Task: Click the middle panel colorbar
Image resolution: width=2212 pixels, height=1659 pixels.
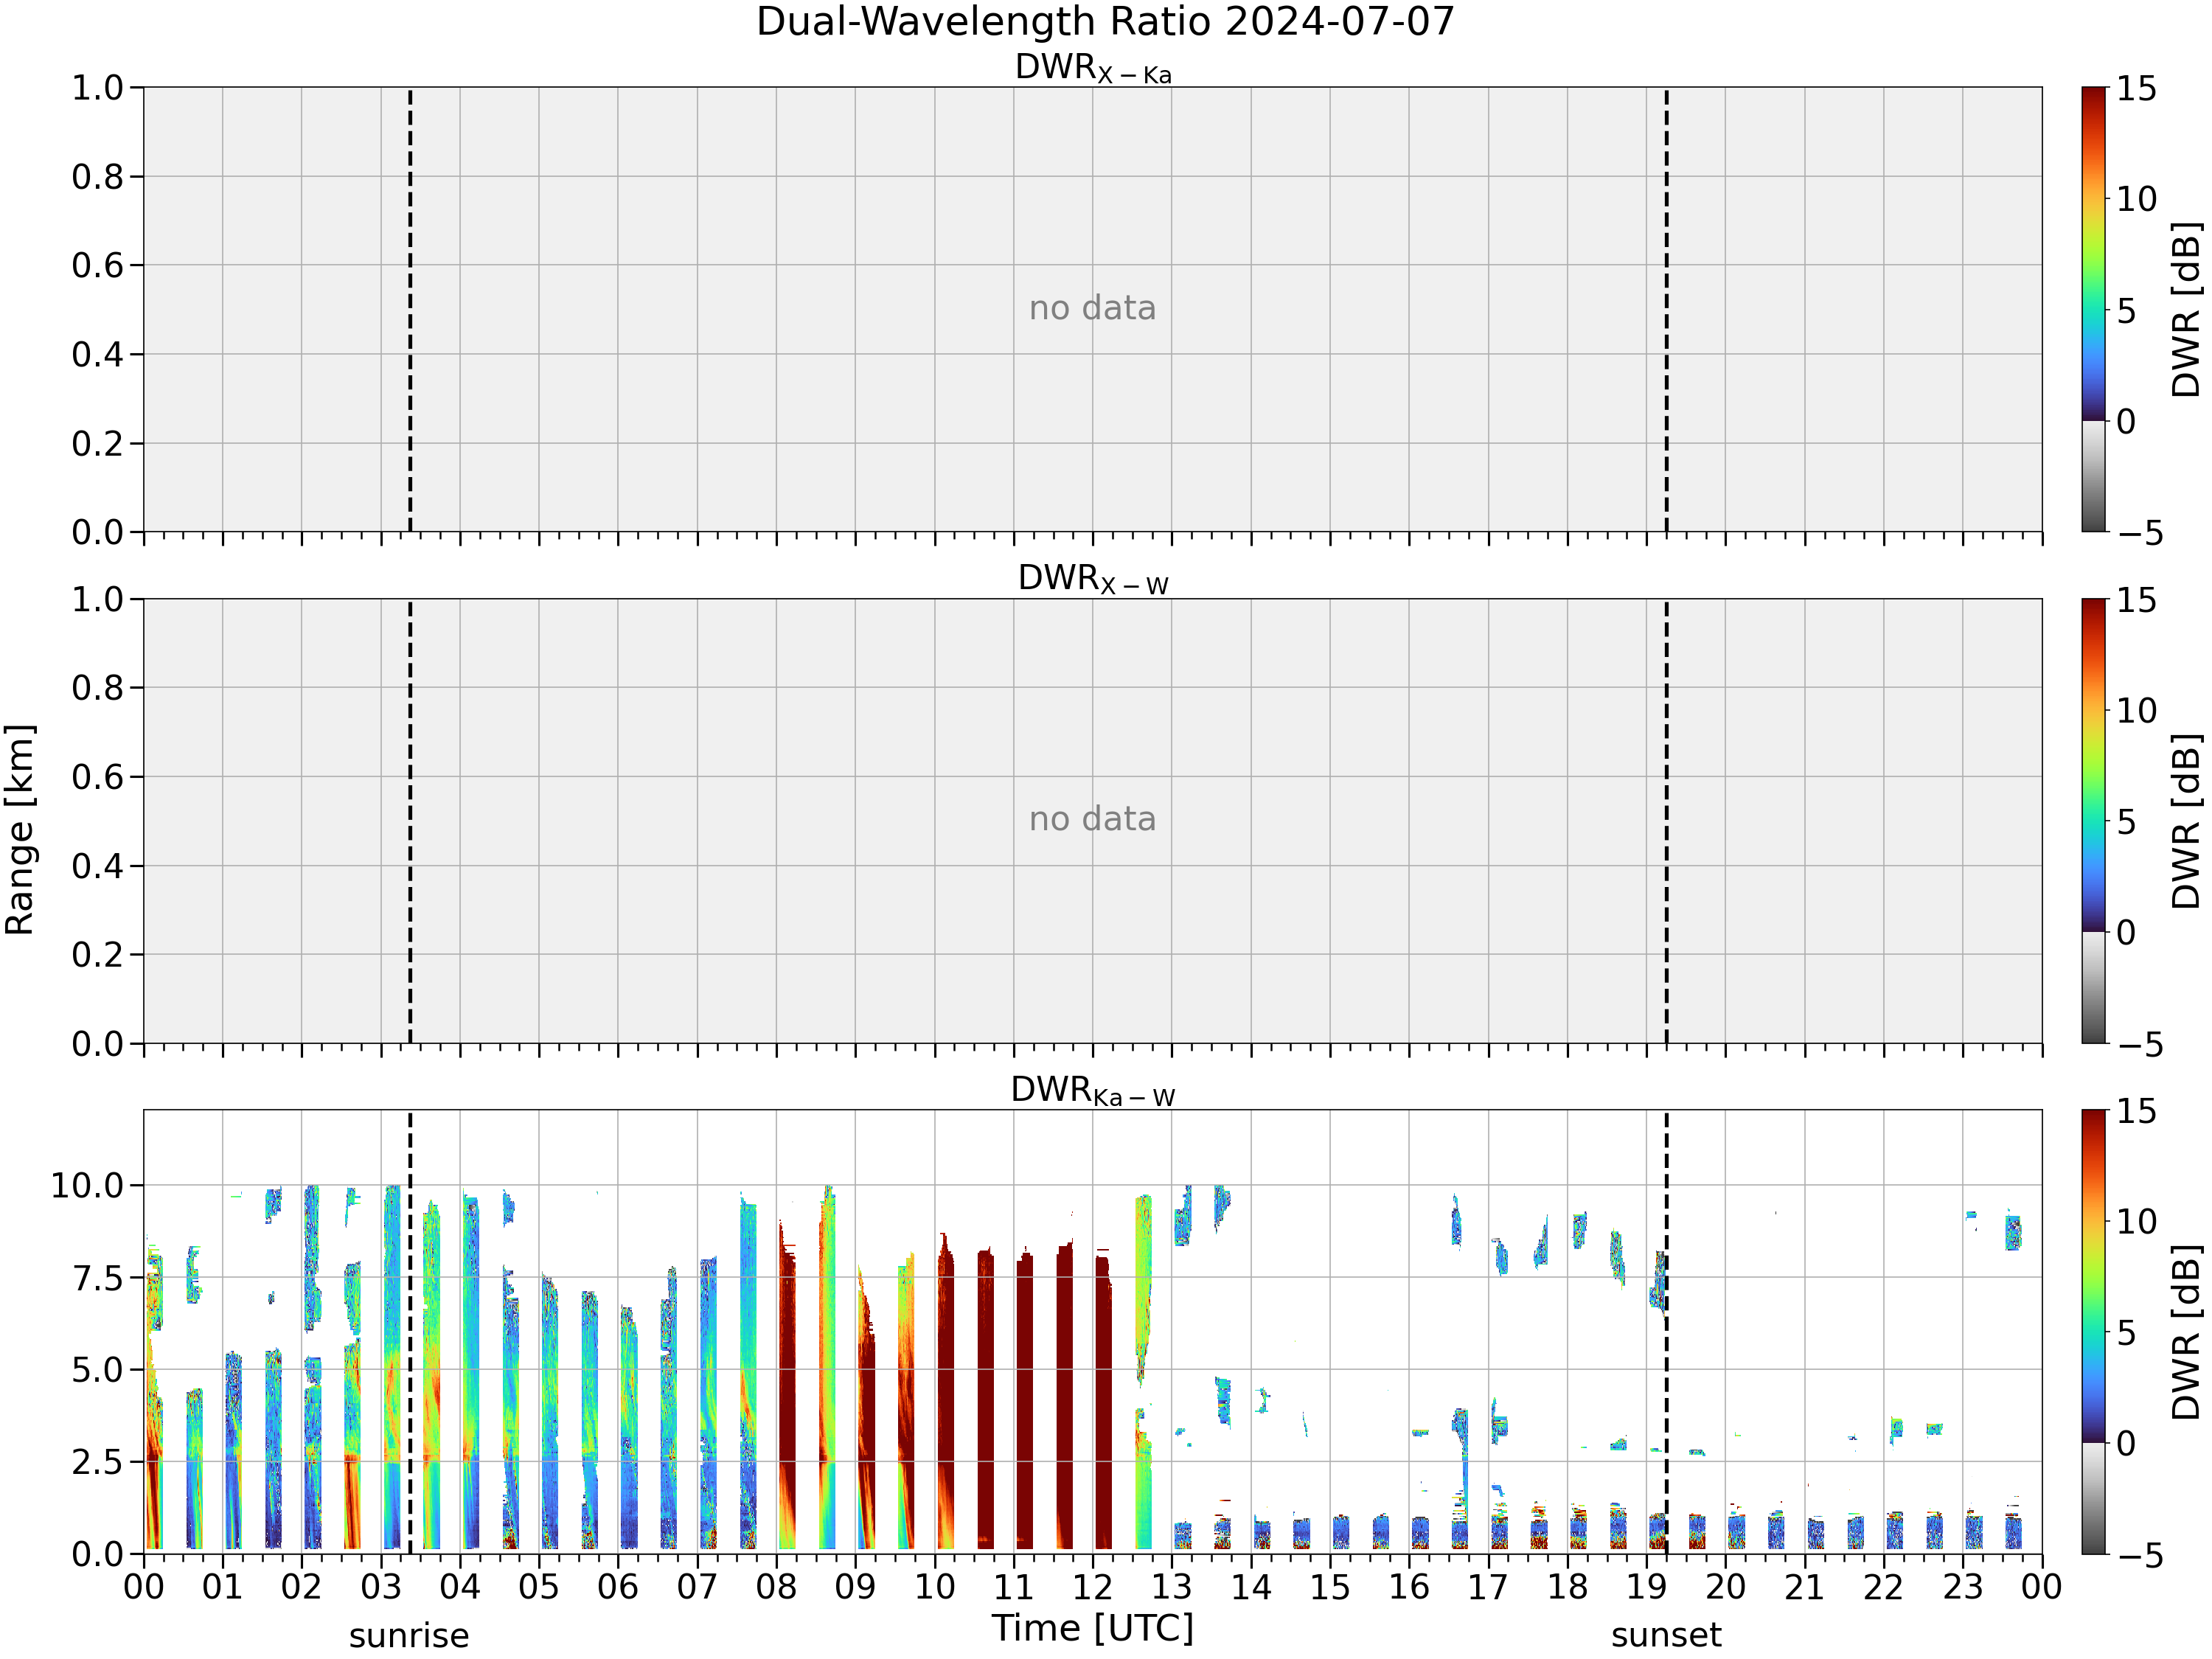Action: [x=2094, y=821]
